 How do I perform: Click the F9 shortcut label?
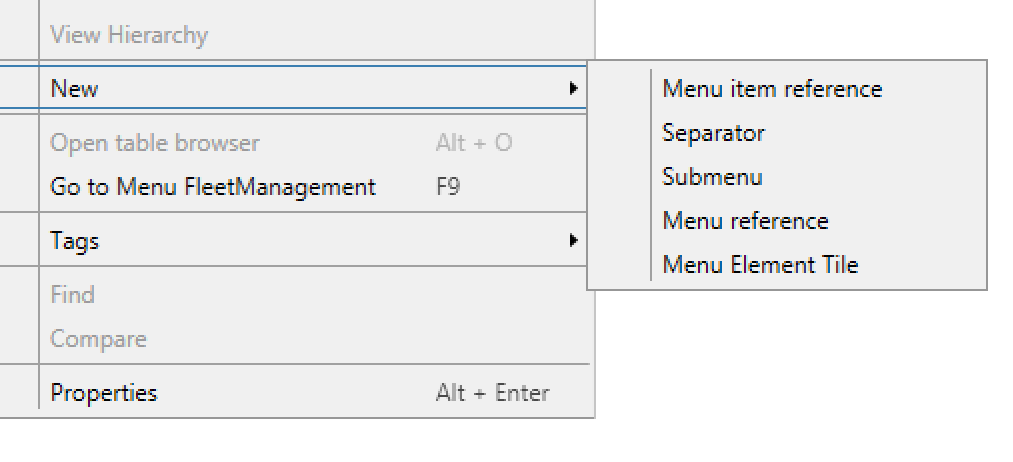pyautogui.click(x=448, y=187)
